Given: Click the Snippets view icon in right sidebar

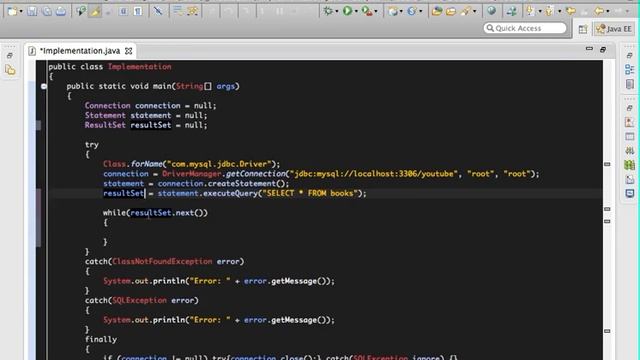Looking at the screenshot, I should [x=630, y=179].
